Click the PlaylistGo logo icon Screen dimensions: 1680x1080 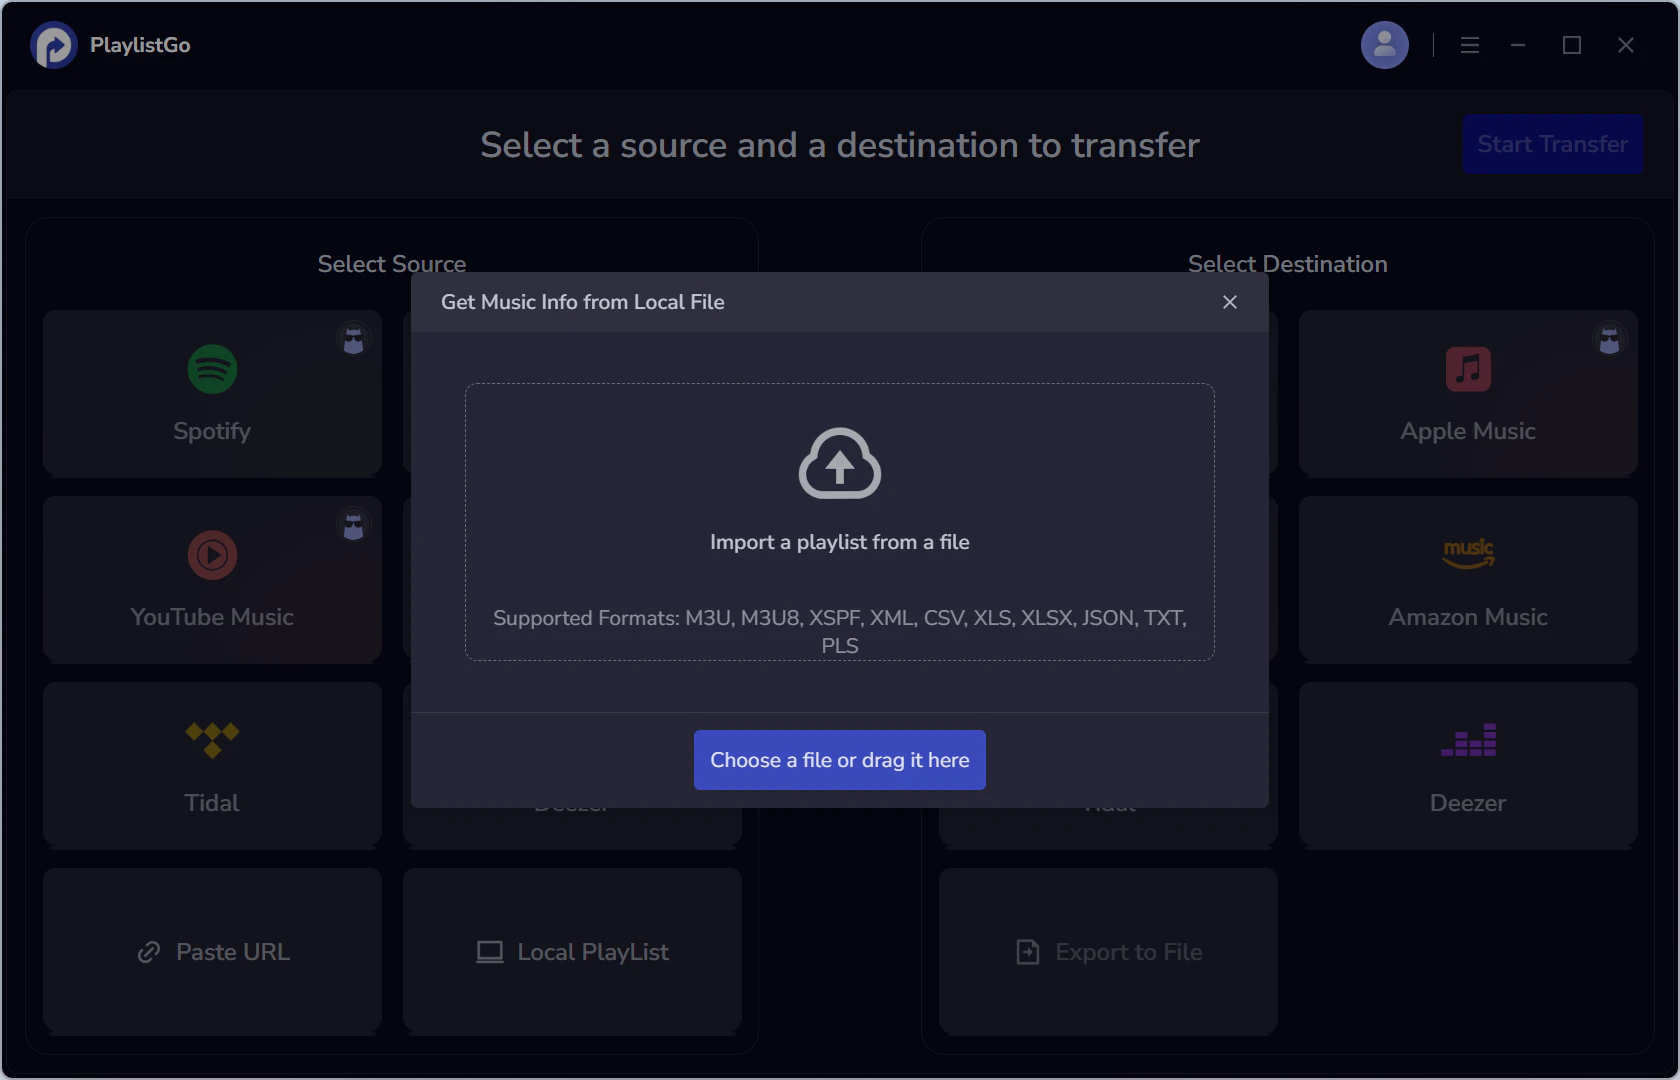pos(54,45)
